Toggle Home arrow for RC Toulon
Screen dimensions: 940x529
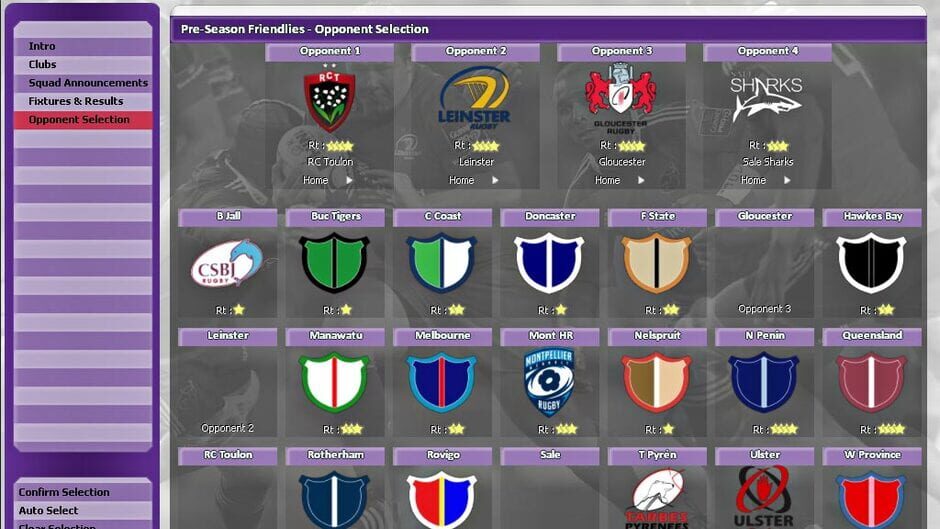[x=349, y=181]
